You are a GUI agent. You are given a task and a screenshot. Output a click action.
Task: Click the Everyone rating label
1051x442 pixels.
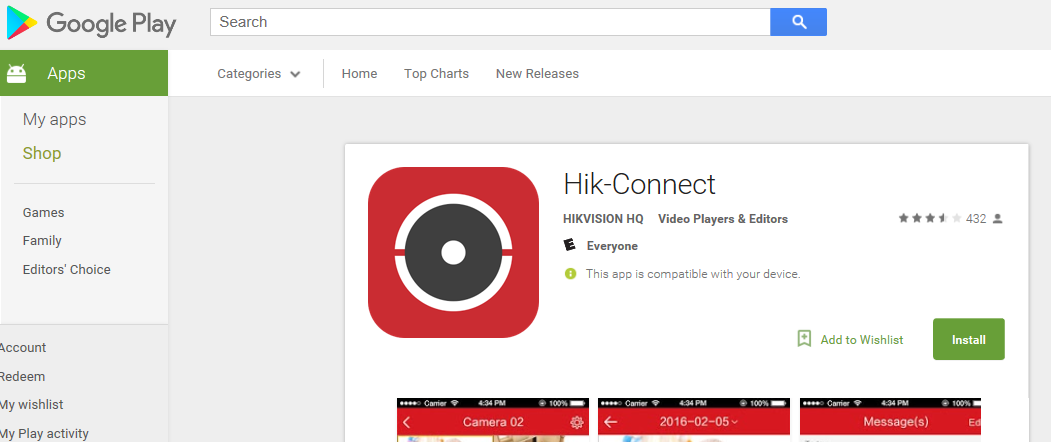pos(612,246)
